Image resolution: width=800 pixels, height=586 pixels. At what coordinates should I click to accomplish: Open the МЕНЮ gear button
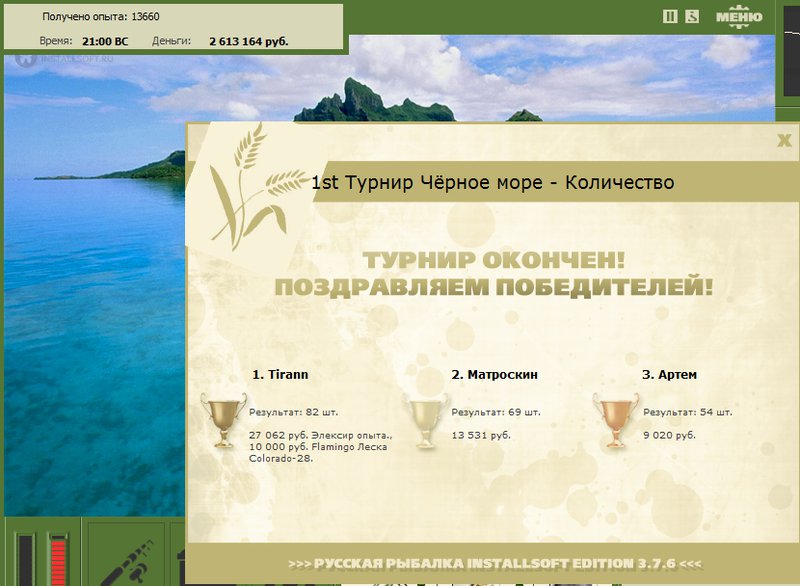[x=739, y=16]
